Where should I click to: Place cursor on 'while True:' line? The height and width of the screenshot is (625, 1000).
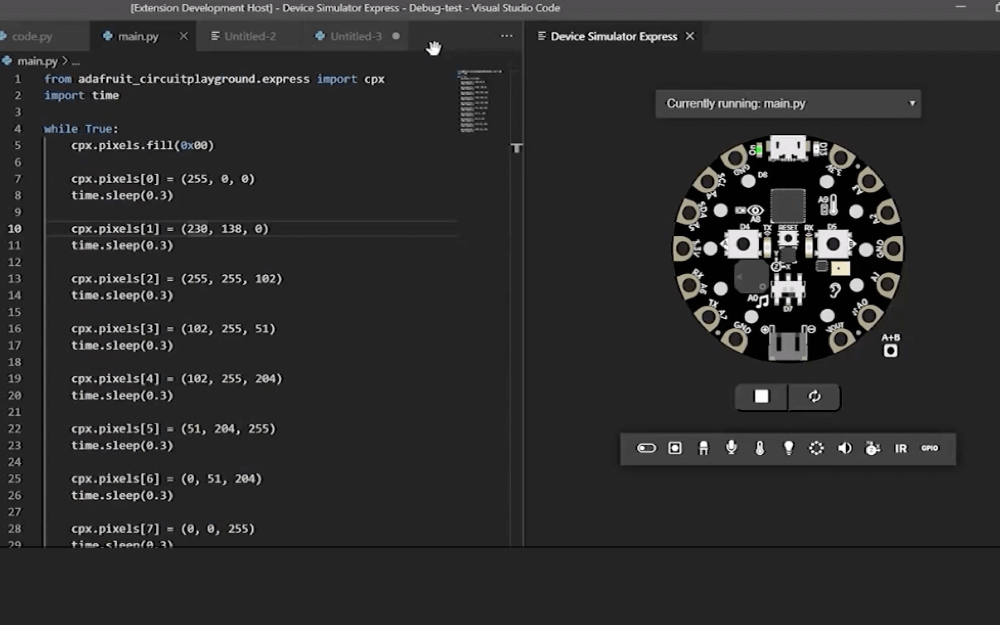[81, 129]
